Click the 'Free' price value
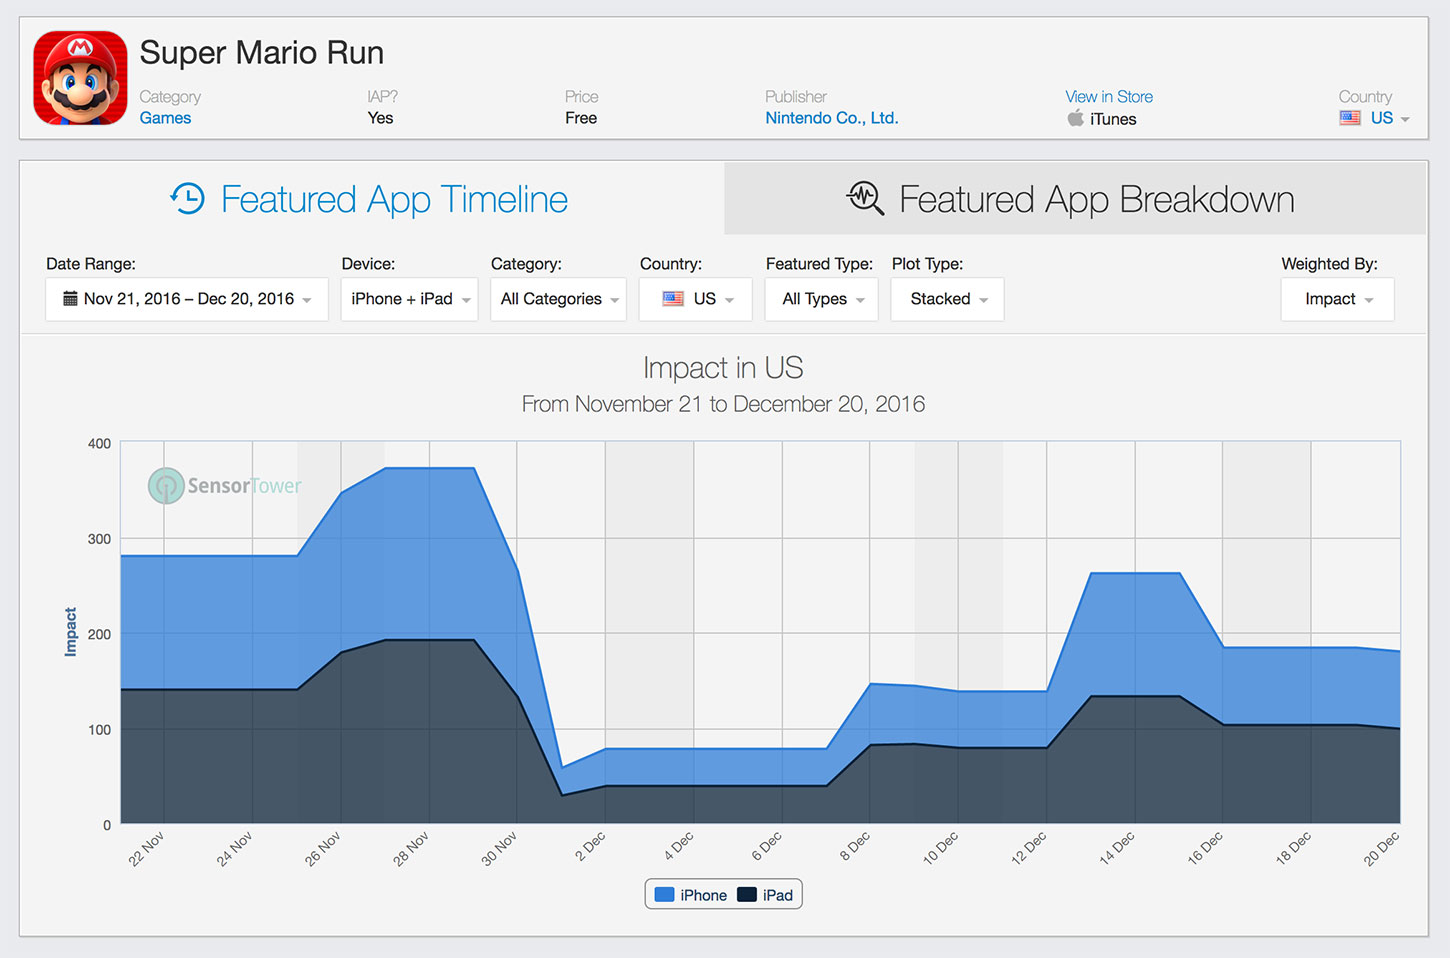Viewport: 1450px width, 958px height. coord(581,118)
